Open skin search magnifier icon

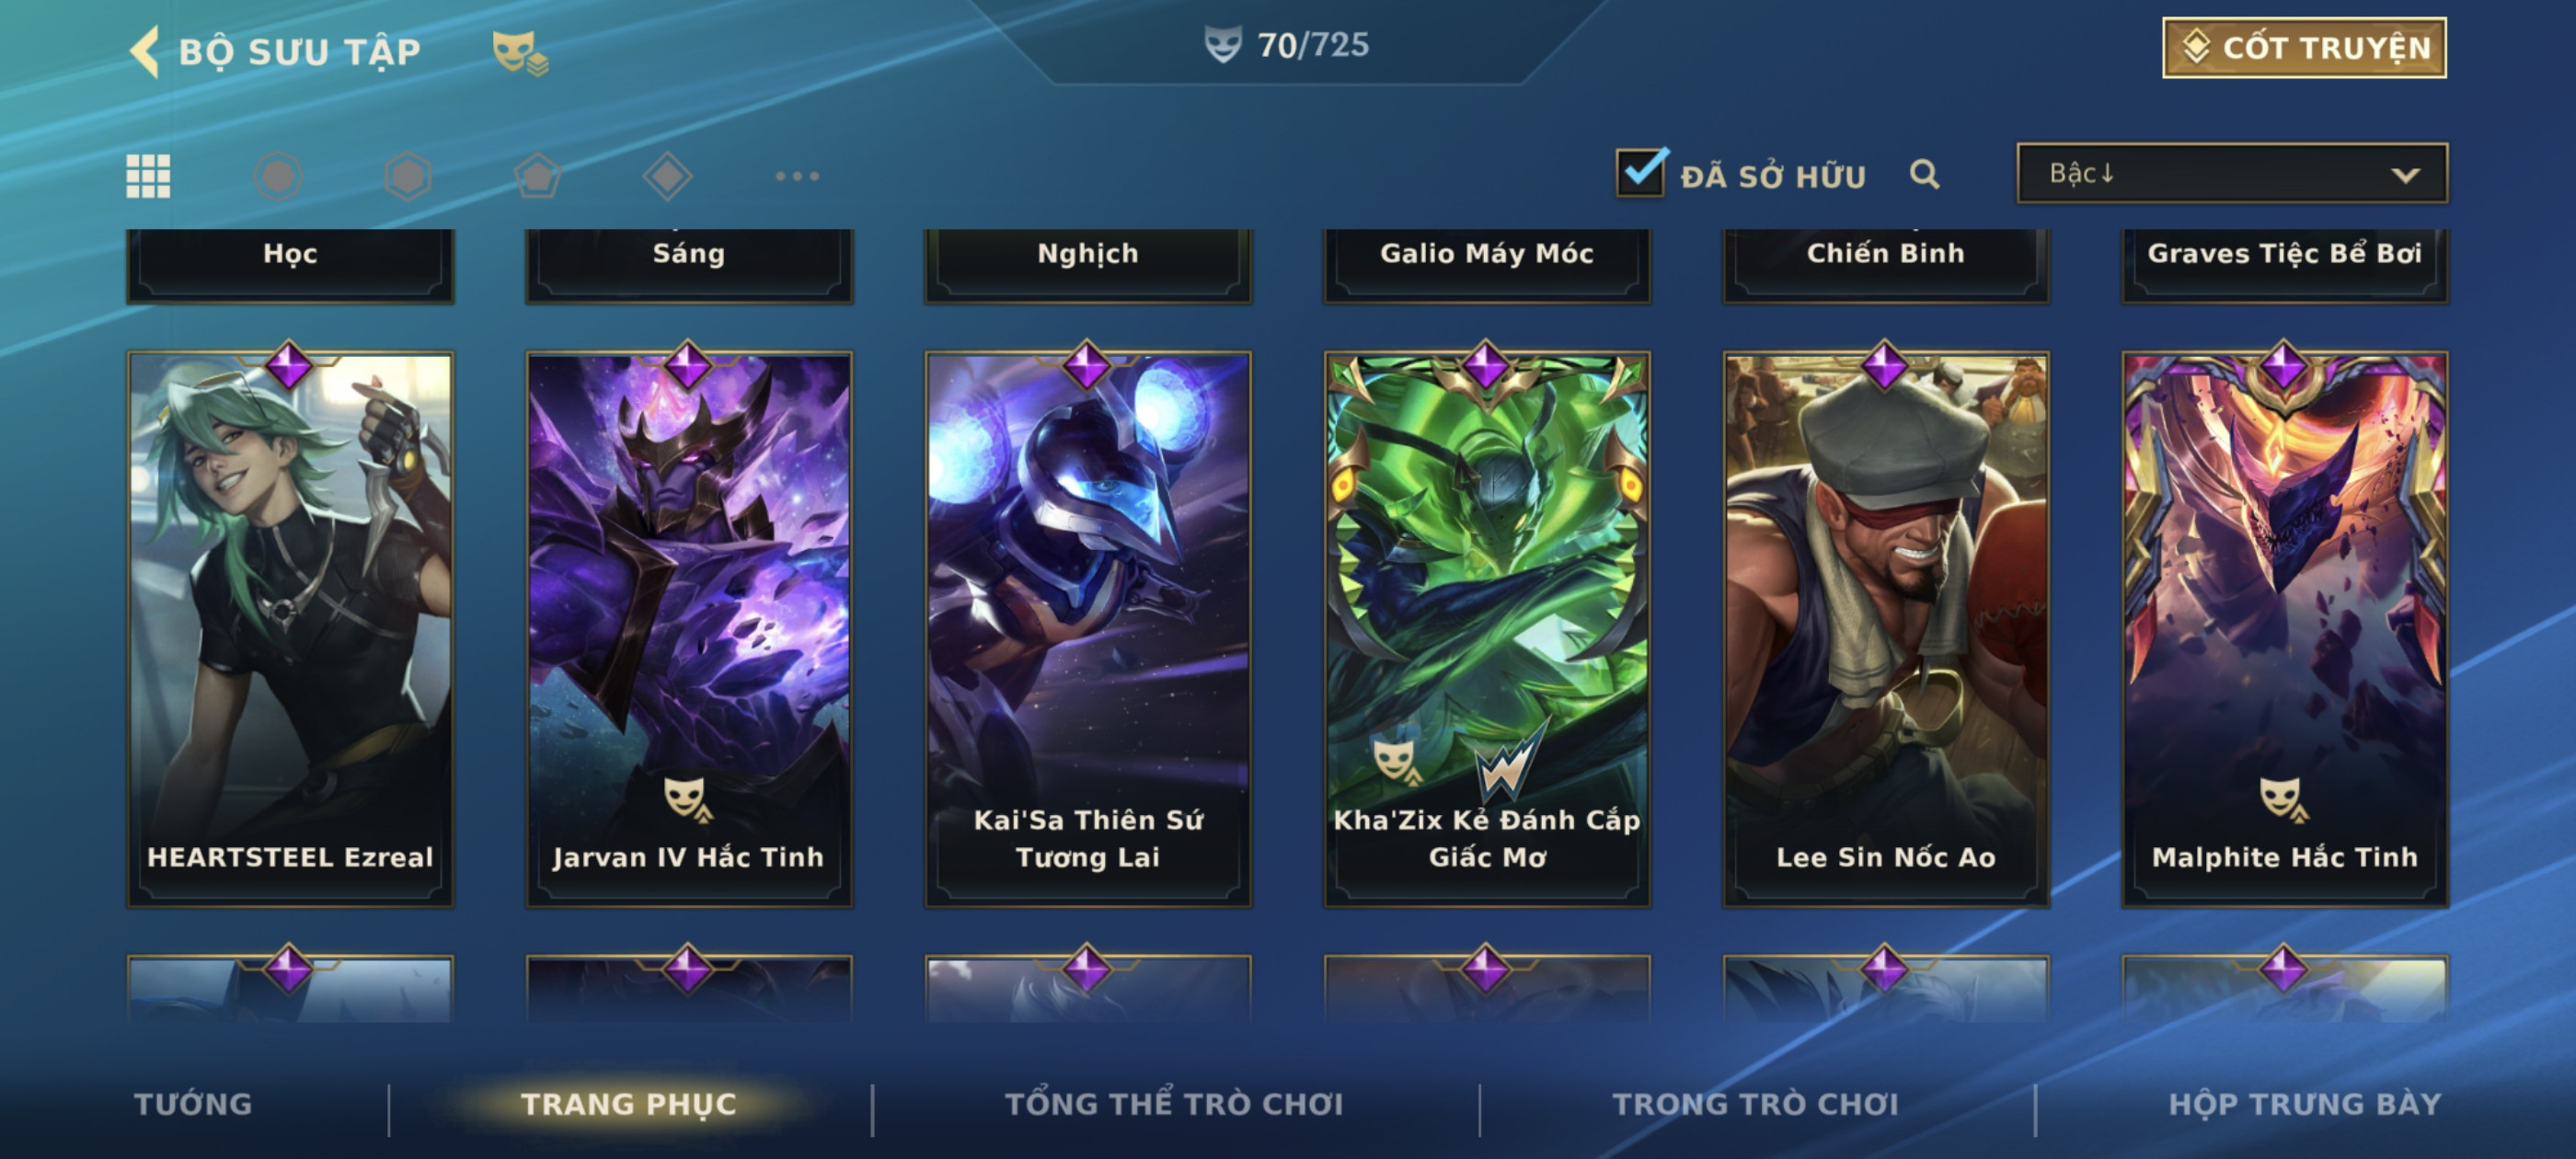1924,174
